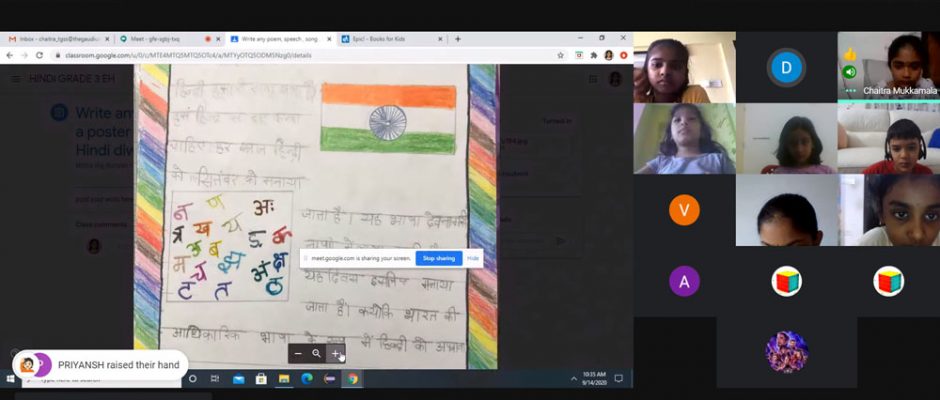Open the Chrome extensions puzzle icon

(x=593, y=55)
